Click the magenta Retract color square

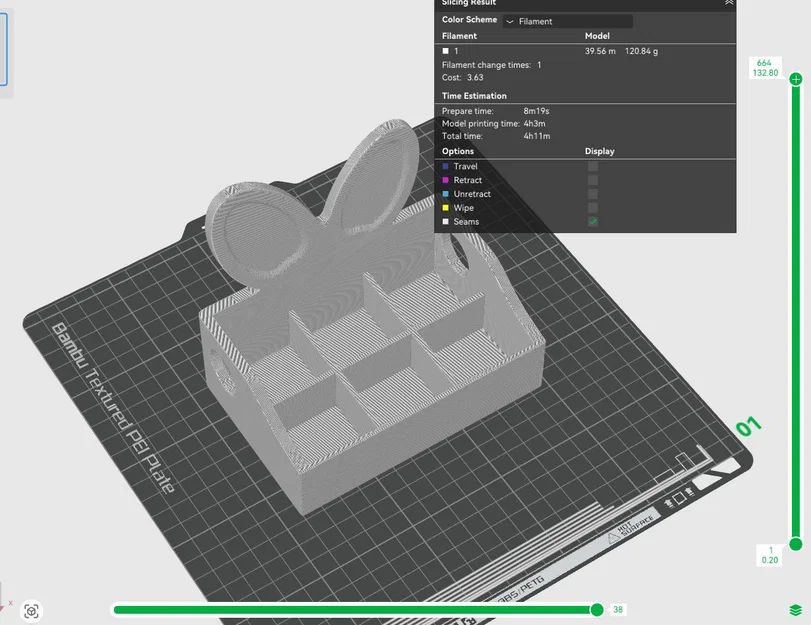[445, 180]
